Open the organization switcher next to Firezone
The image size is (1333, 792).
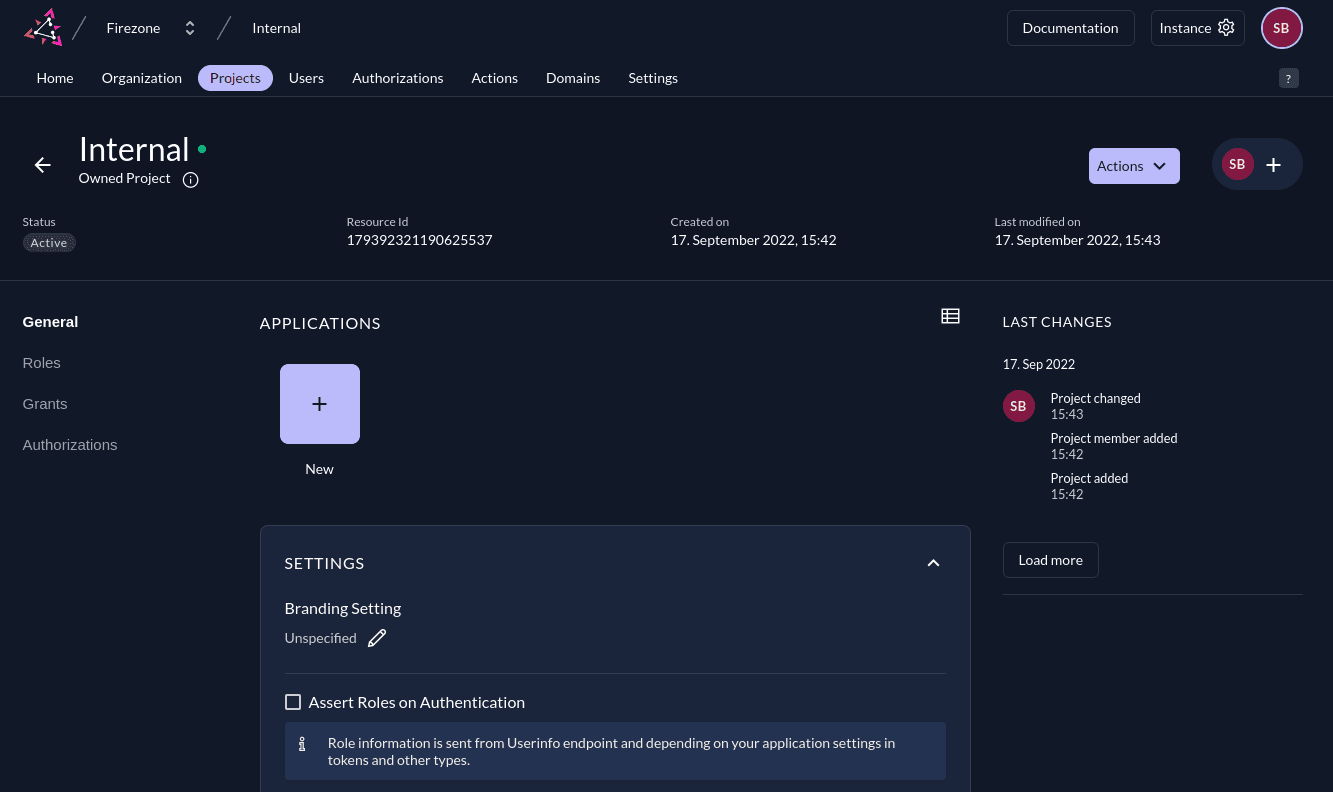coord(189,27)
